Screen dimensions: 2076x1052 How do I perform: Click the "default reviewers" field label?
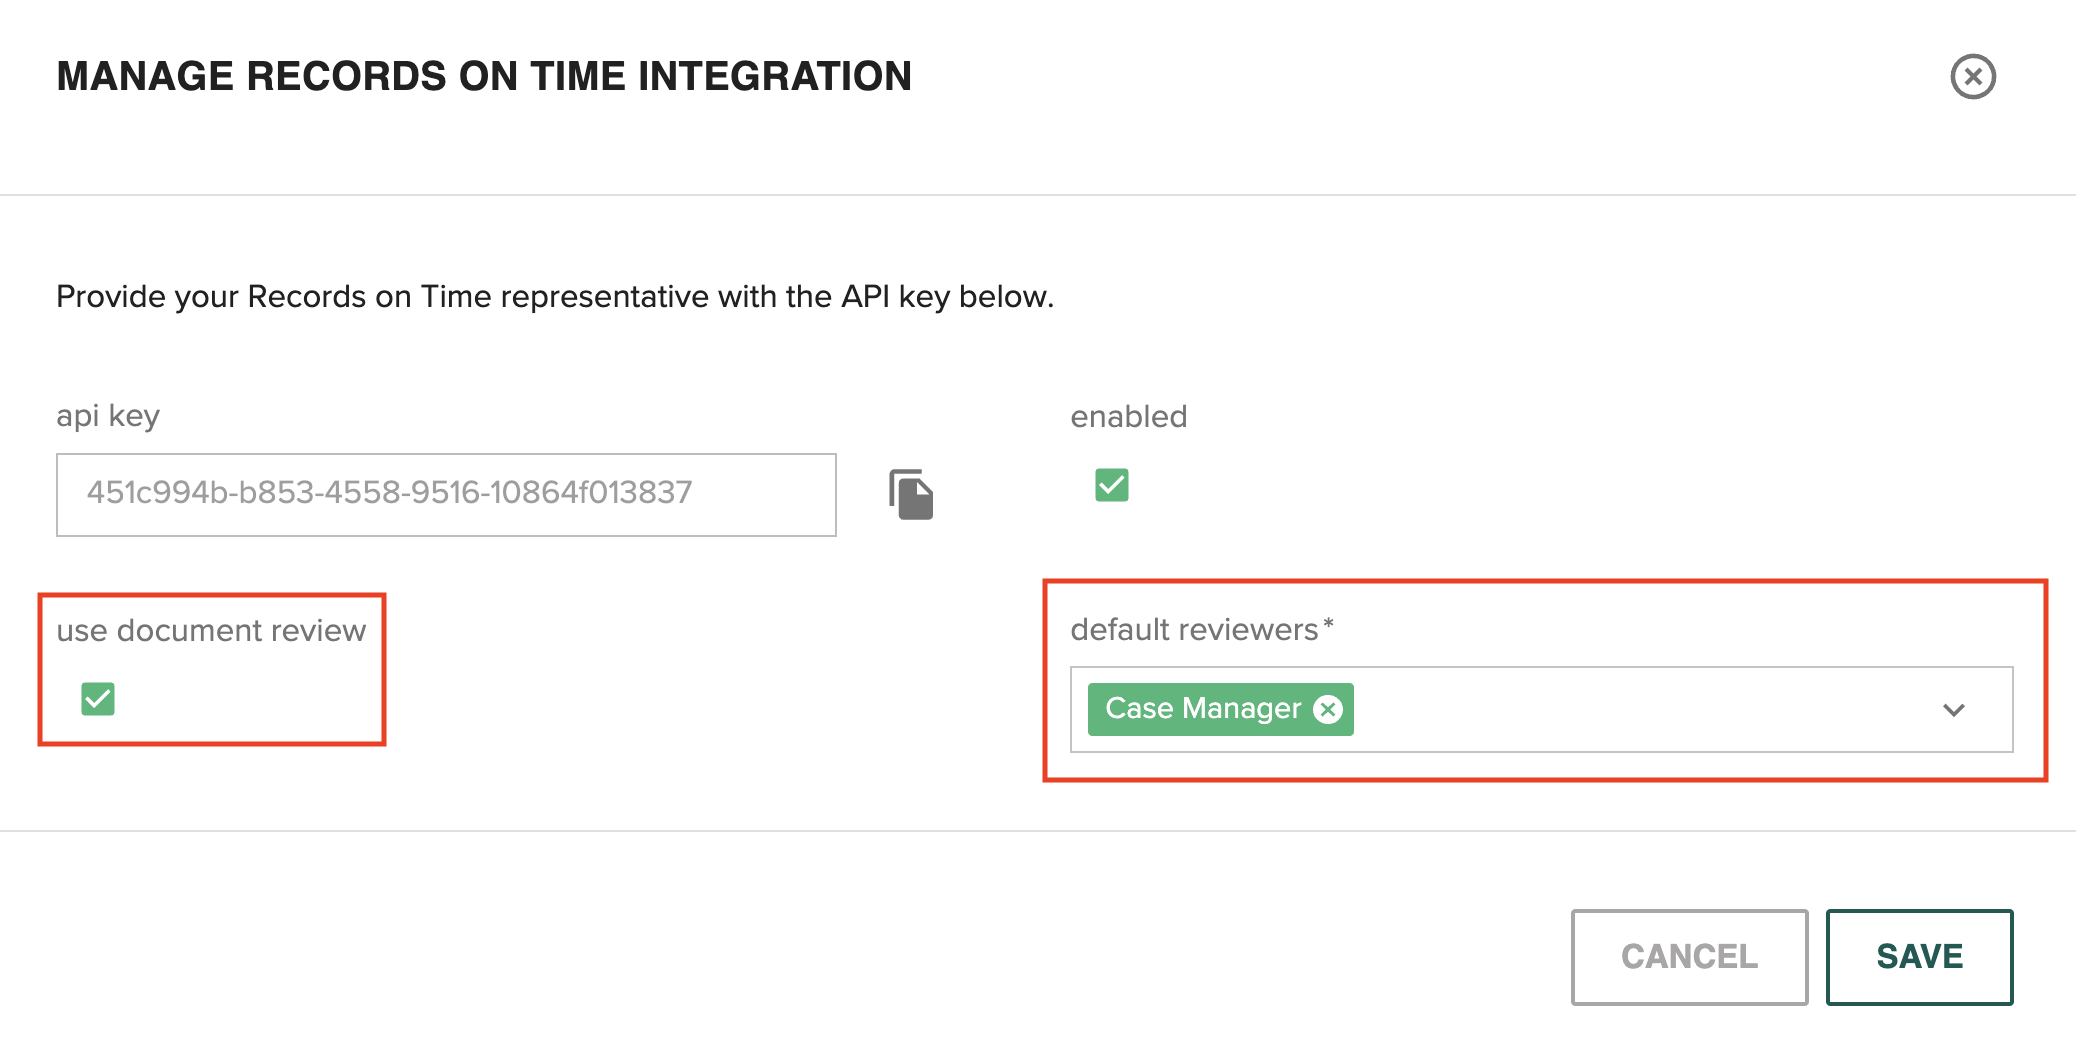pos(1194,629)
